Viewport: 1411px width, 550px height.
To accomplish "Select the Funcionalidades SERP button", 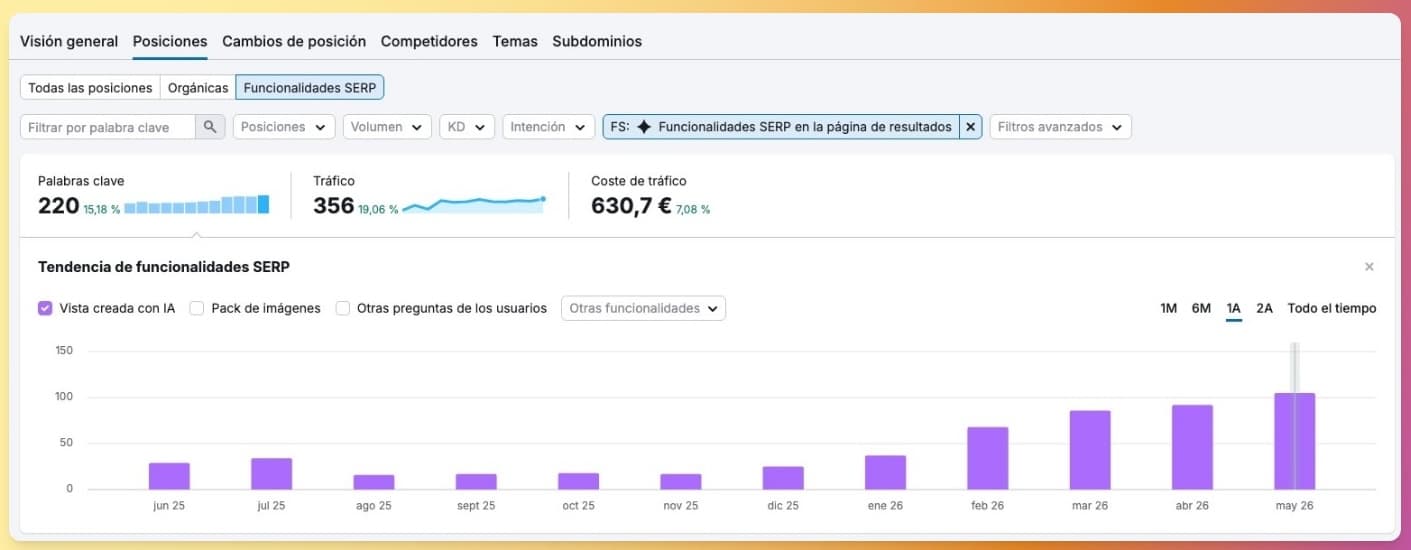I will point(310,88).
